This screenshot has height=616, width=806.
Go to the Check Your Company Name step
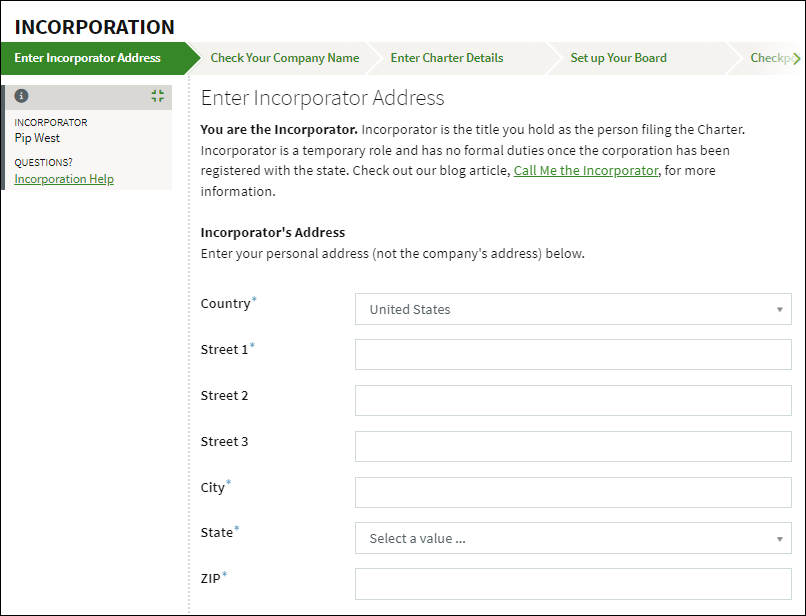point(285,58)
